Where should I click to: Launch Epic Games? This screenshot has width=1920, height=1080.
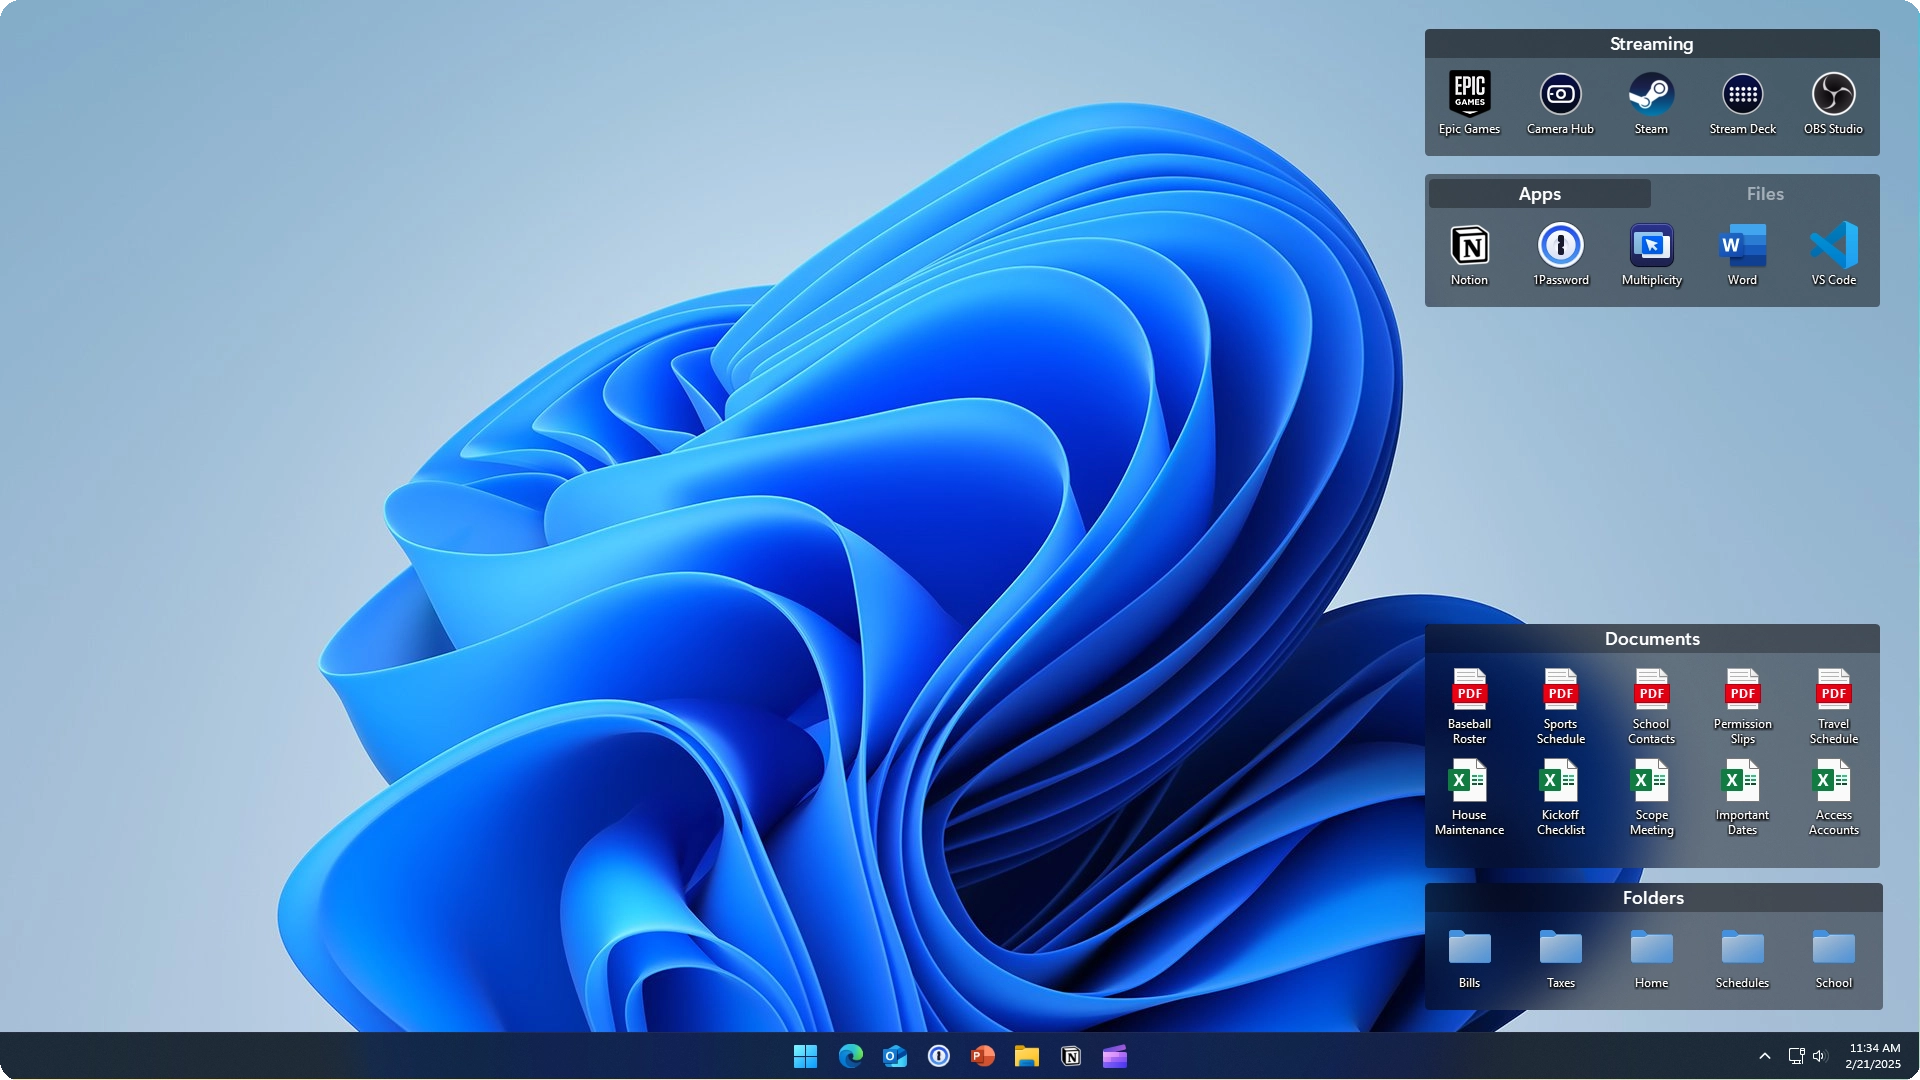(x=1469, y=95)
